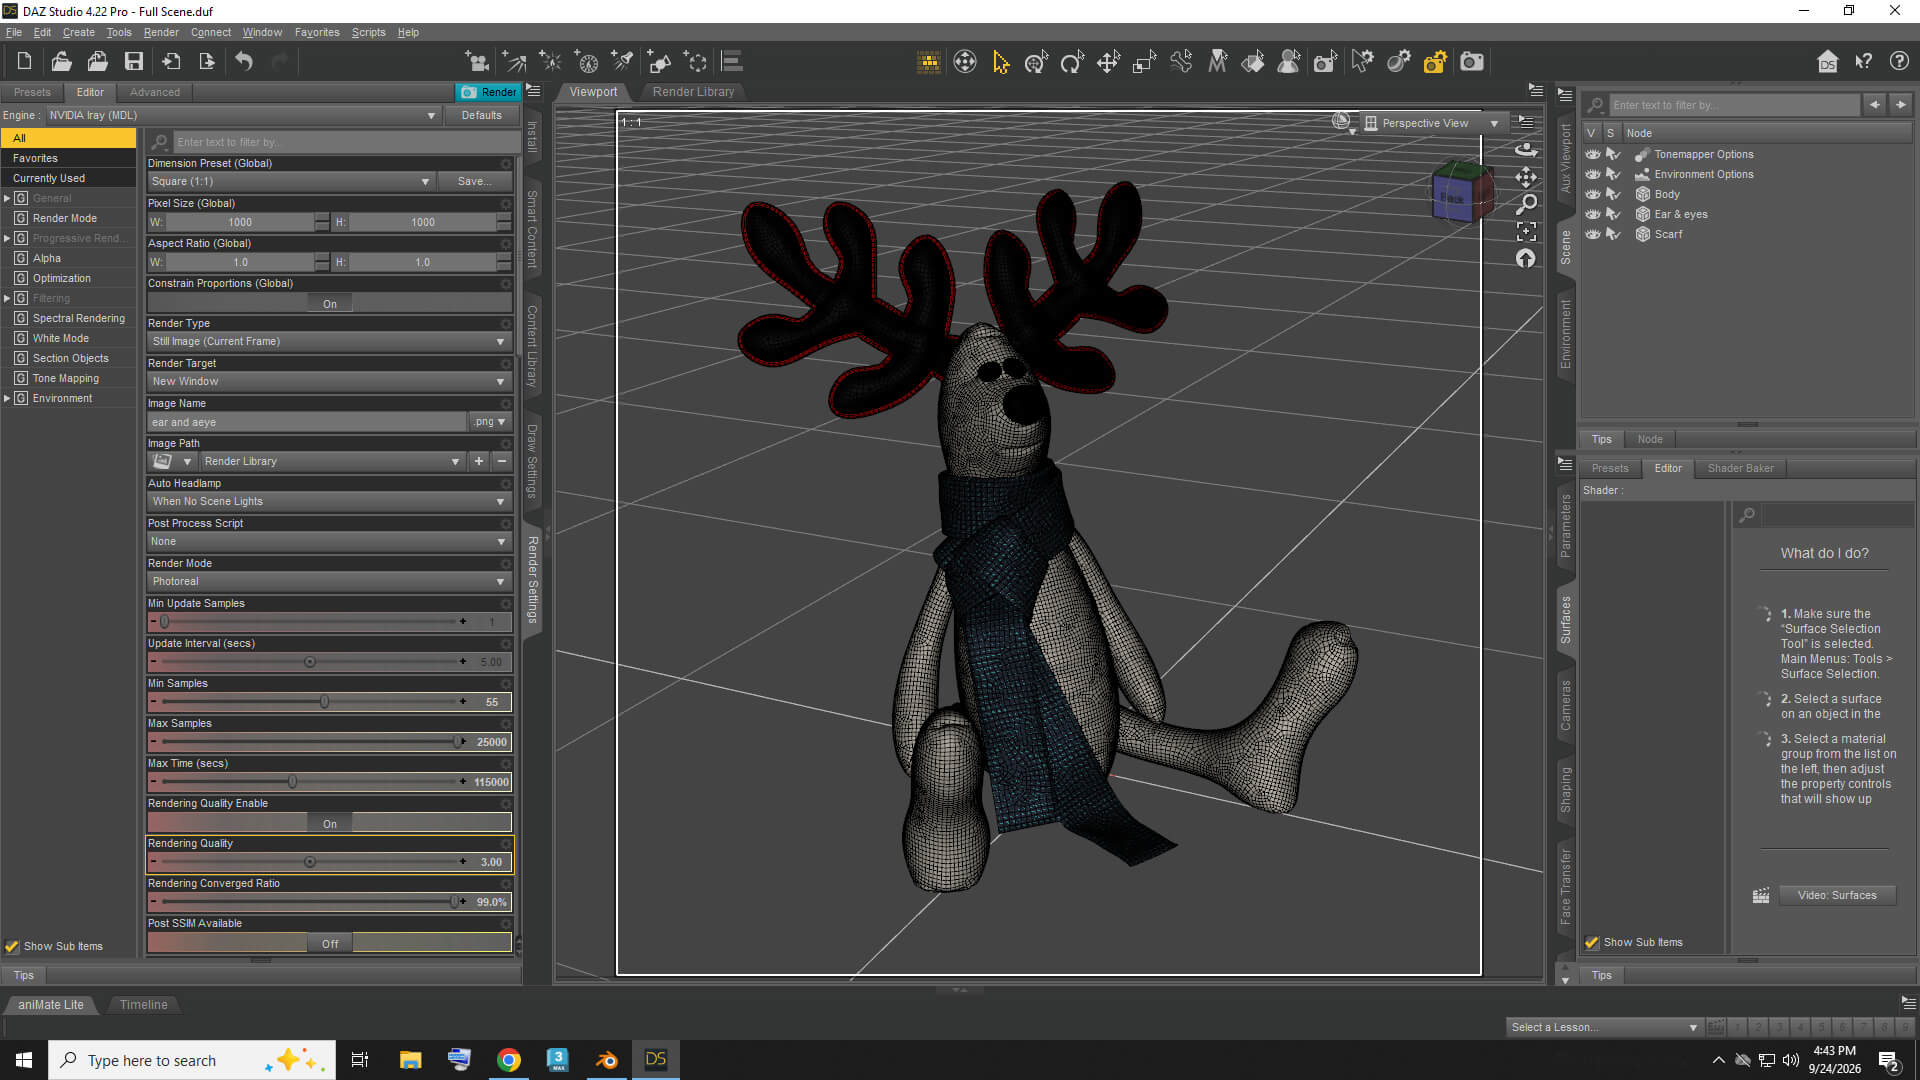Click the viewport zoom magnifier icon
Image resolution: width=1920 pixels, height=1080 pixels.
pyautogui.click(x=1526, y=204)
